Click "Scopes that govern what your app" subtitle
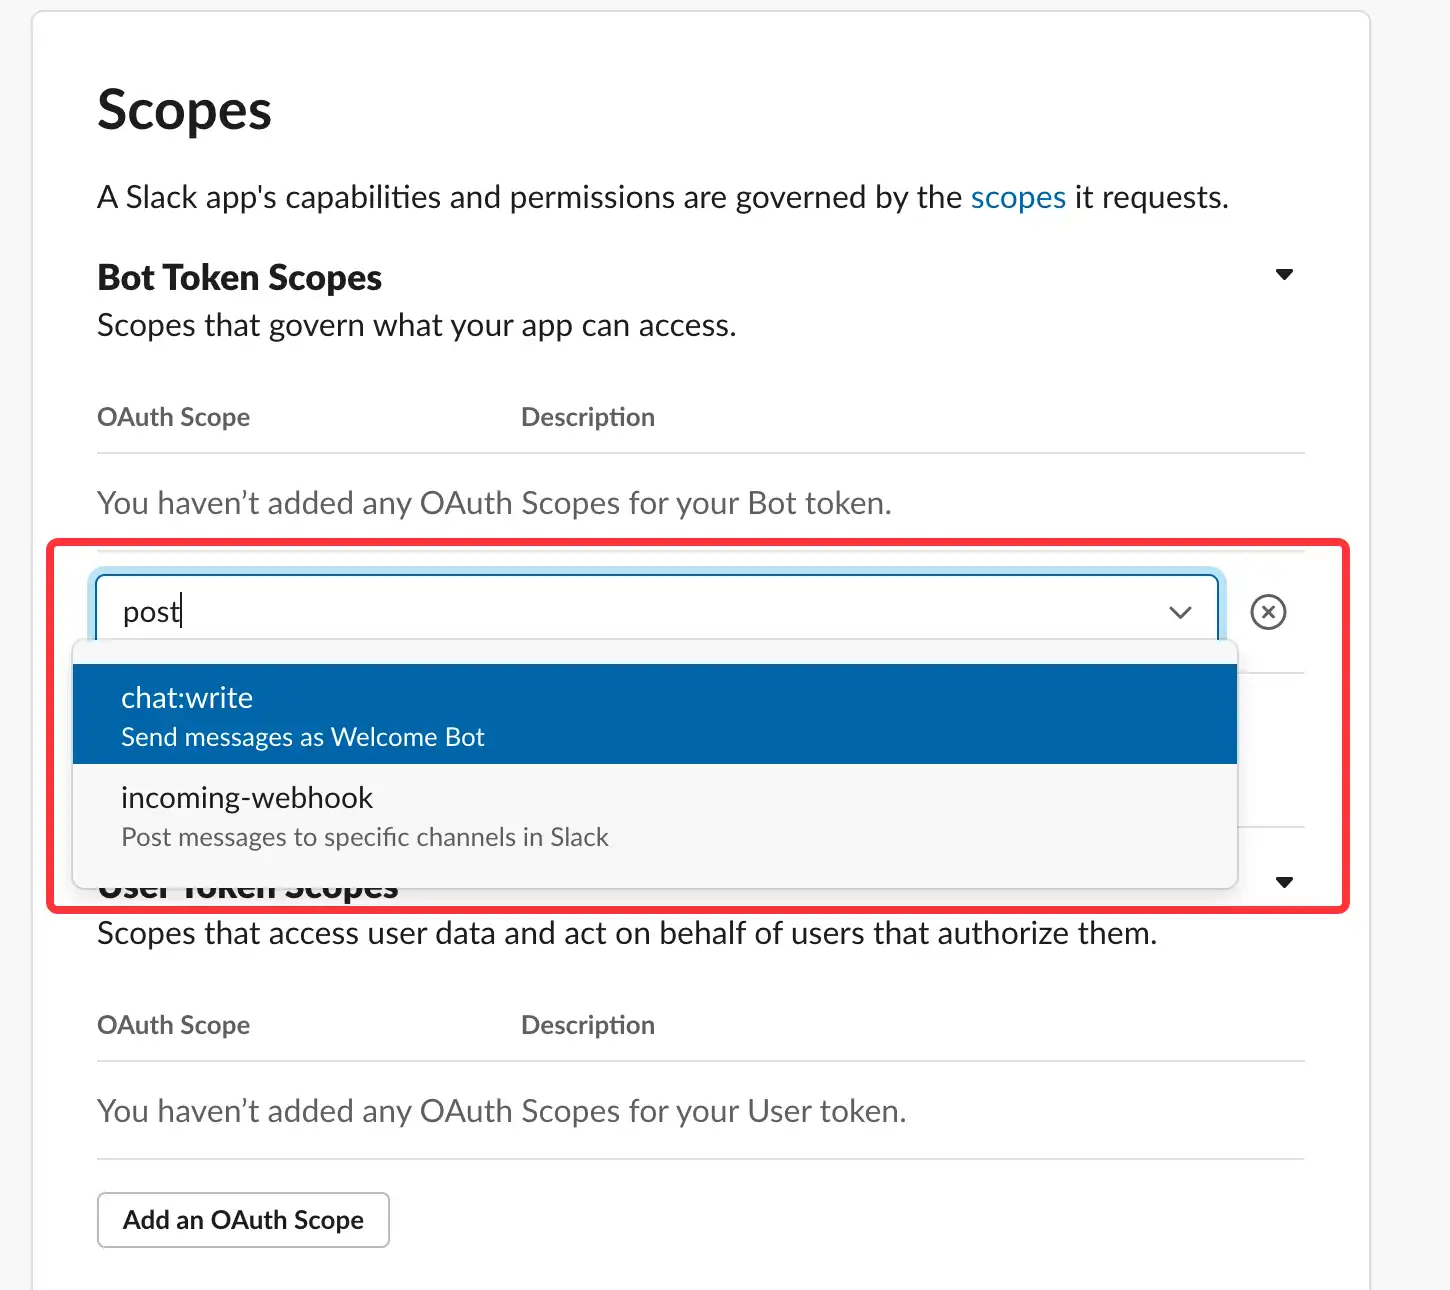 (x=416, y=325)
